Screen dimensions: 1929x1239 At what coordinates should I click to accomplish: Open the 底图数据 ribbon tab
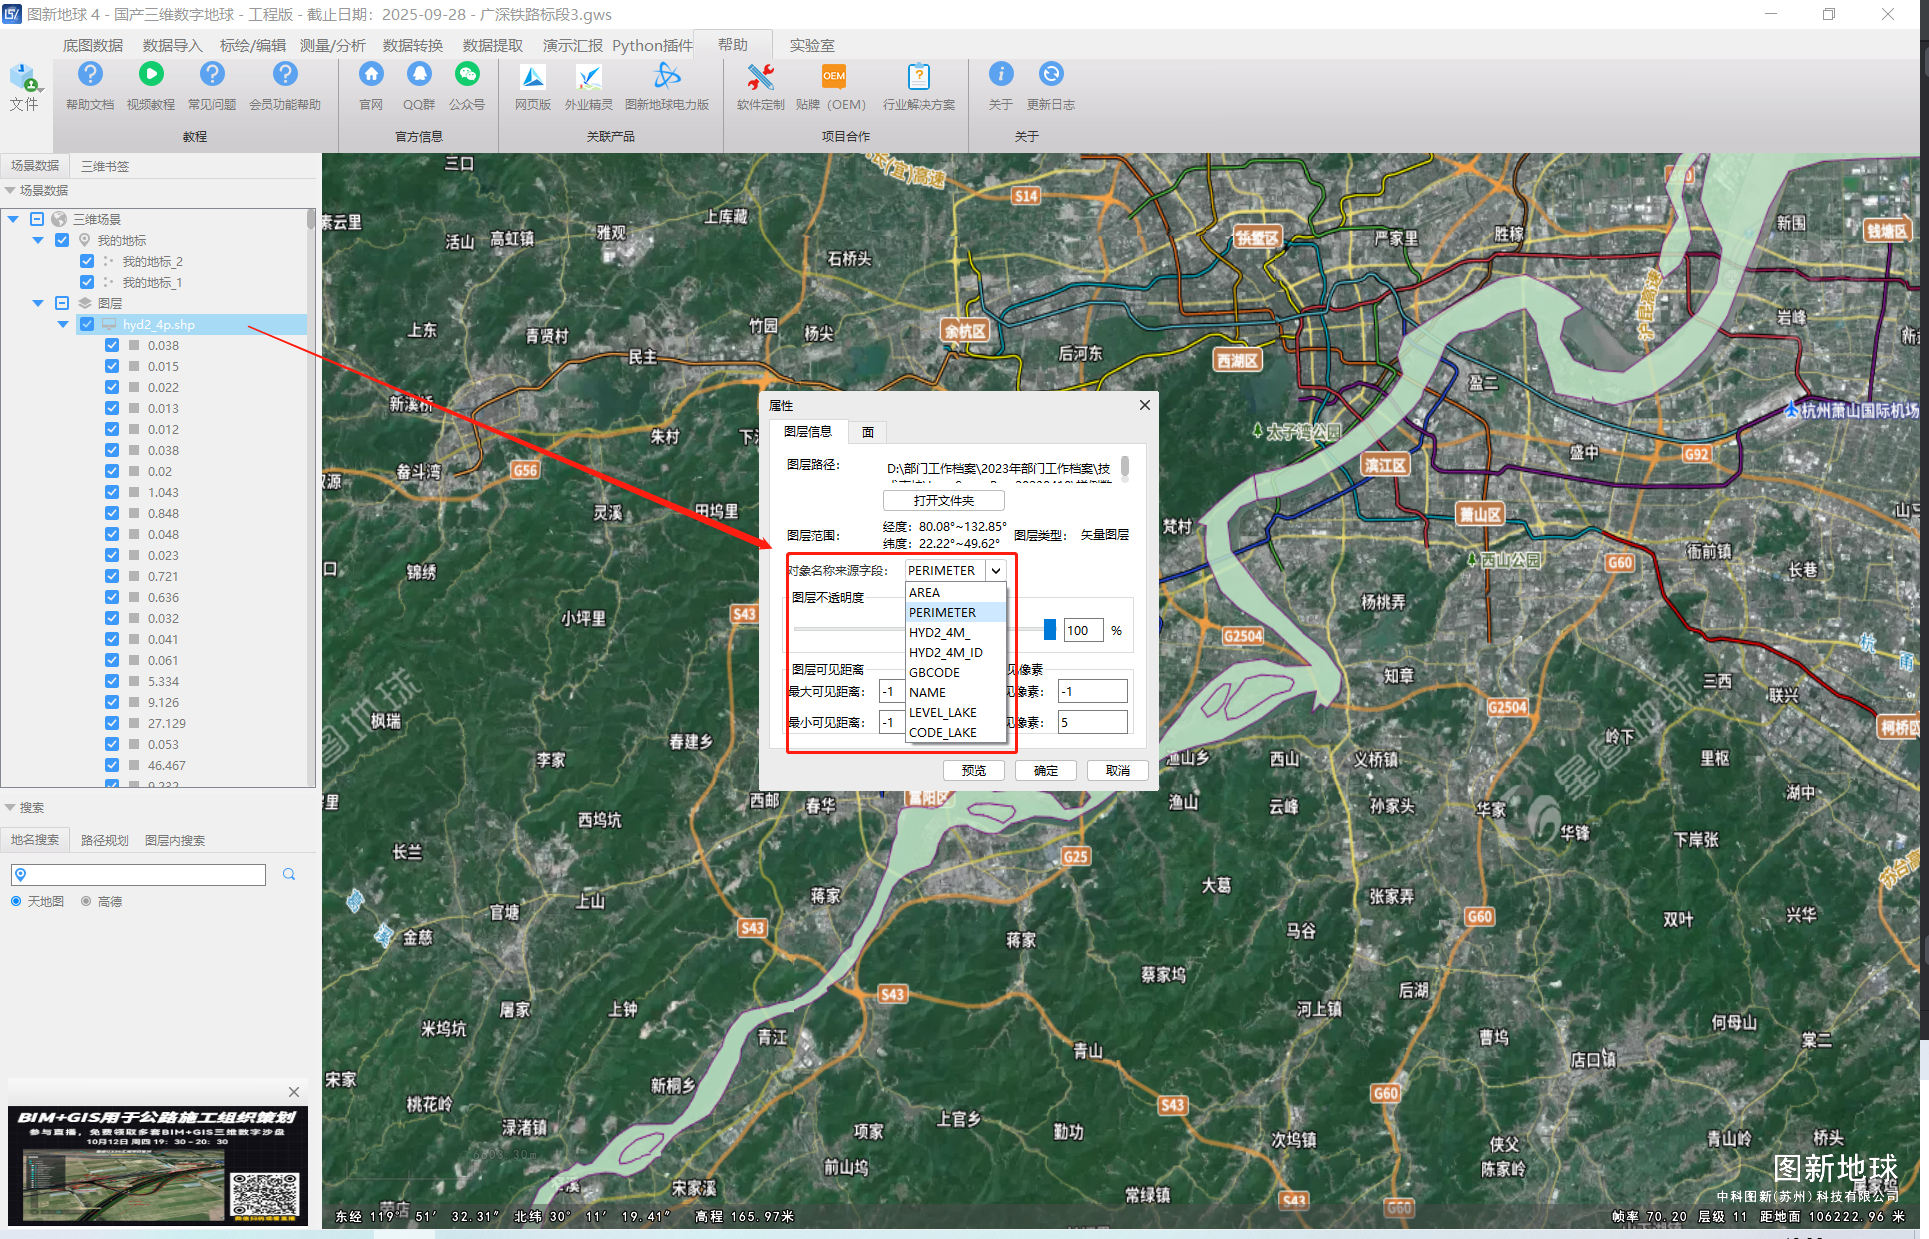[x=93, y=45]
